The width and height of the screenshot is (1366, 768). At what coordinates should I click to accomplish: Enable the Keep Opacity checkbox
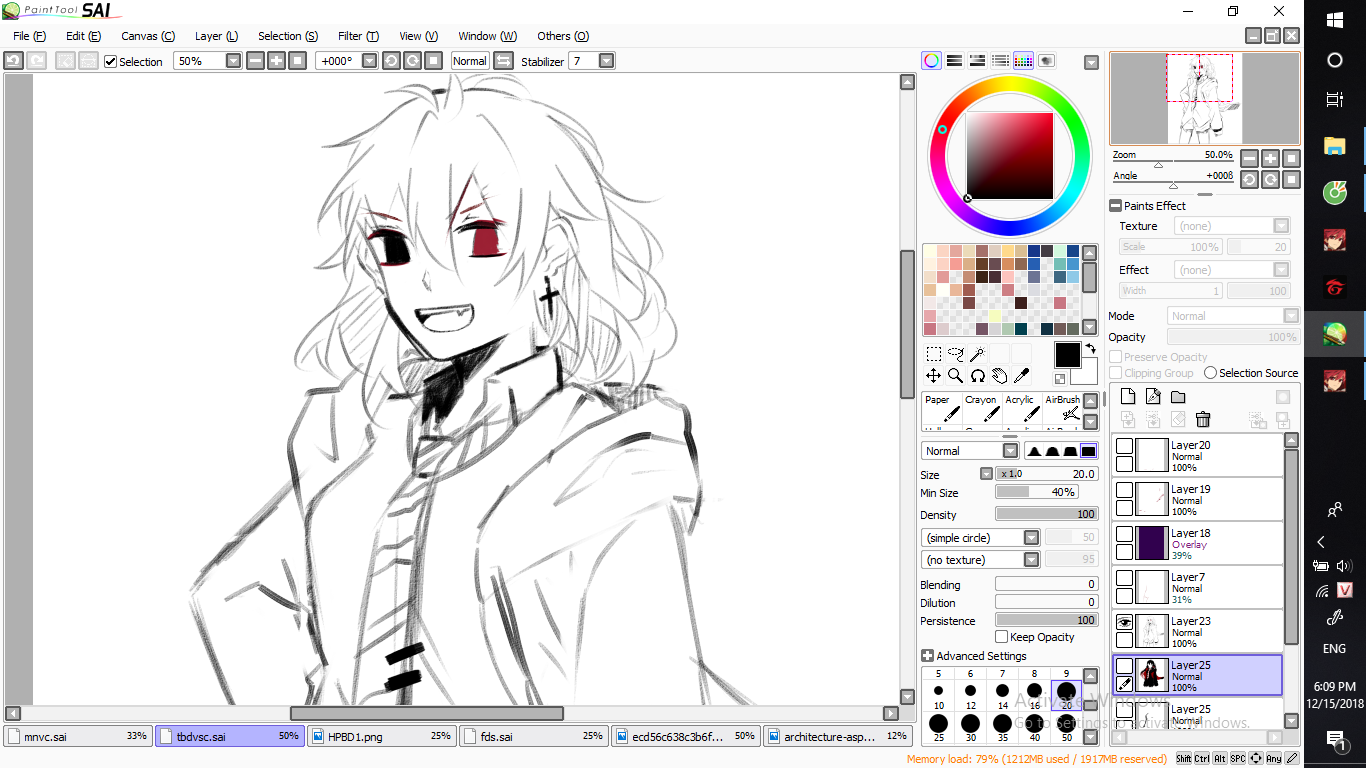tap(1001, 637)
